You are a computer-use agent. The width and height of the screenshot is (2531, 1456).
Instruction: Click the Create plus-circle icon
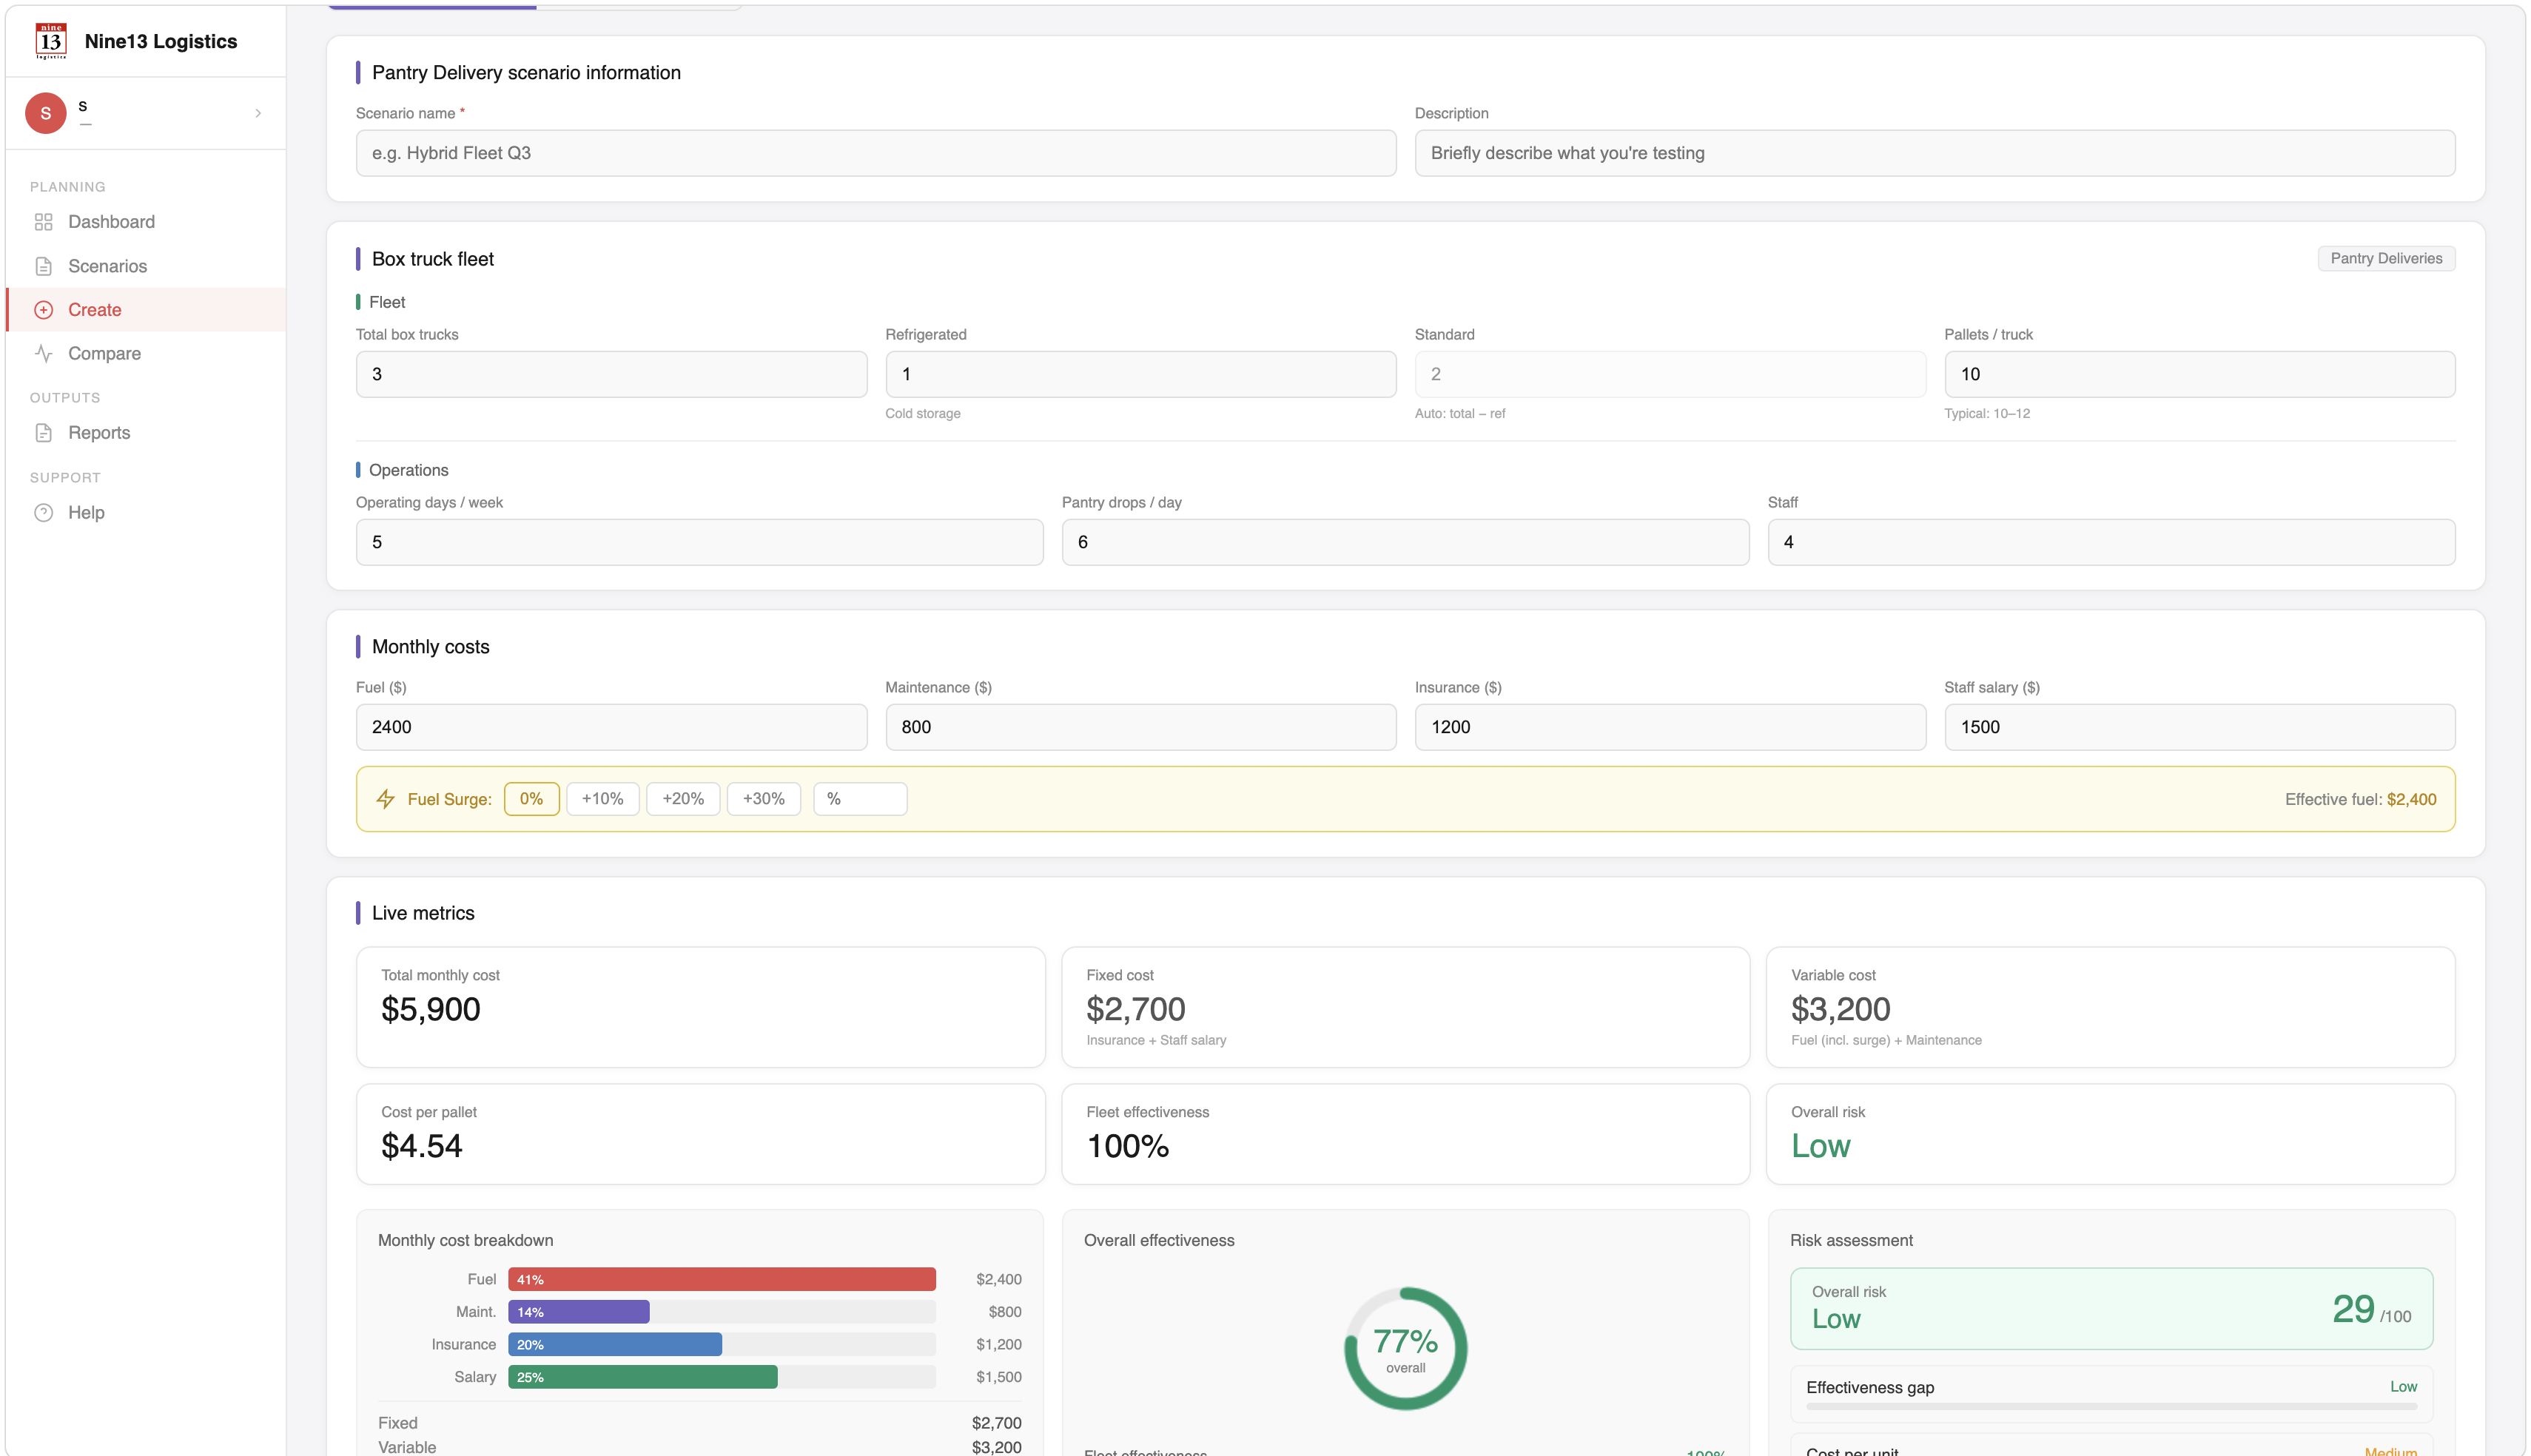click(43, 310)
